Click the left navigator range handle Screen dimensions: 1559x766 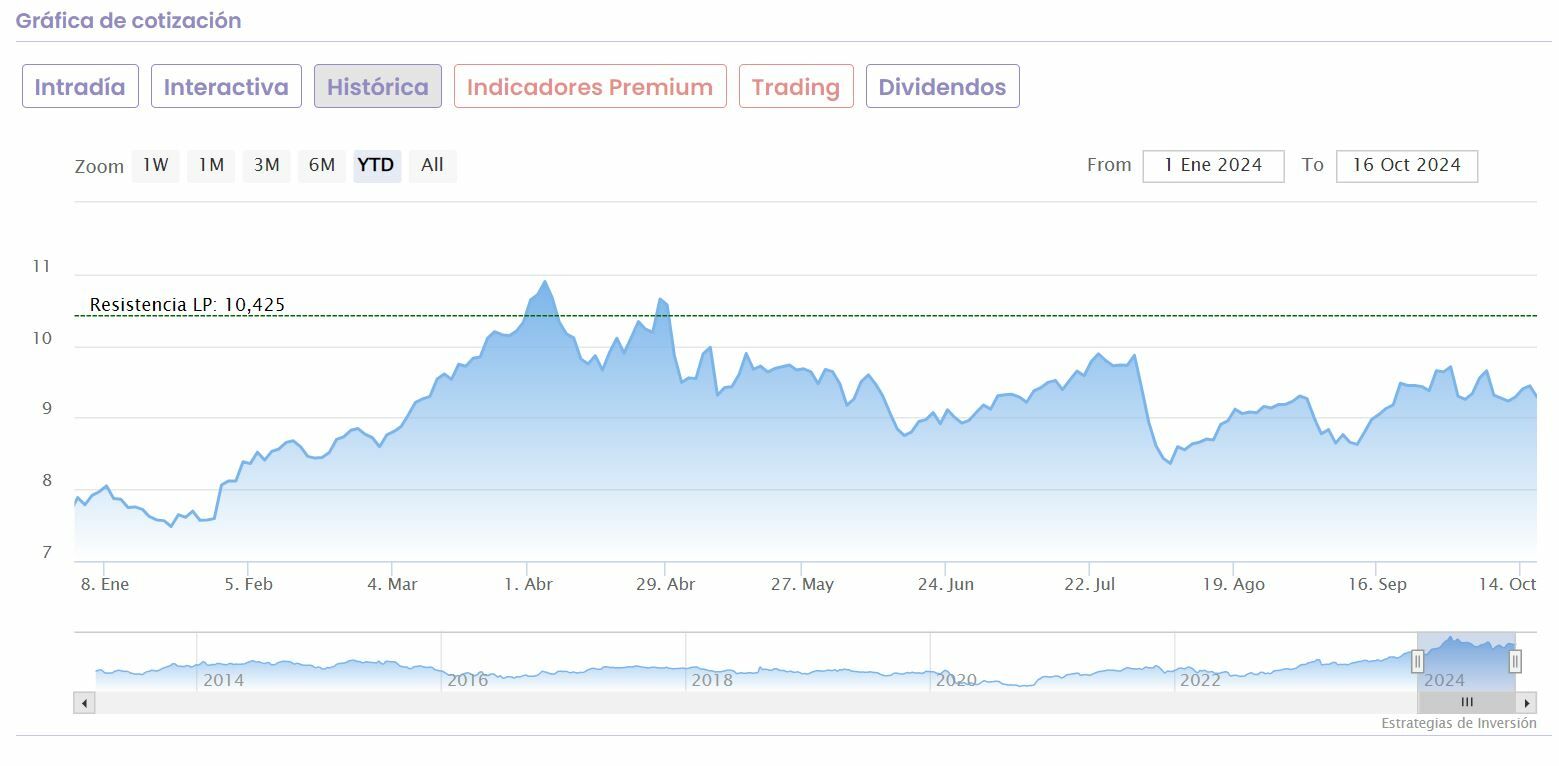1417,661
